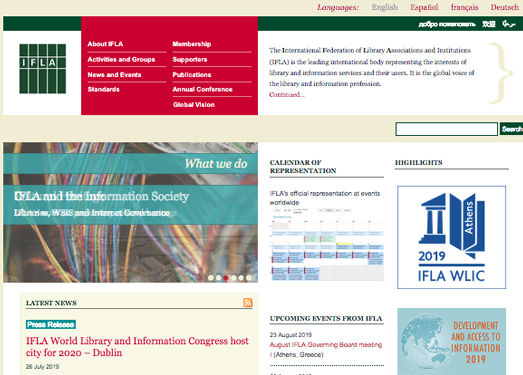Focus the site search field
Viewport: 523px width, 375px height.
point(446,129)
